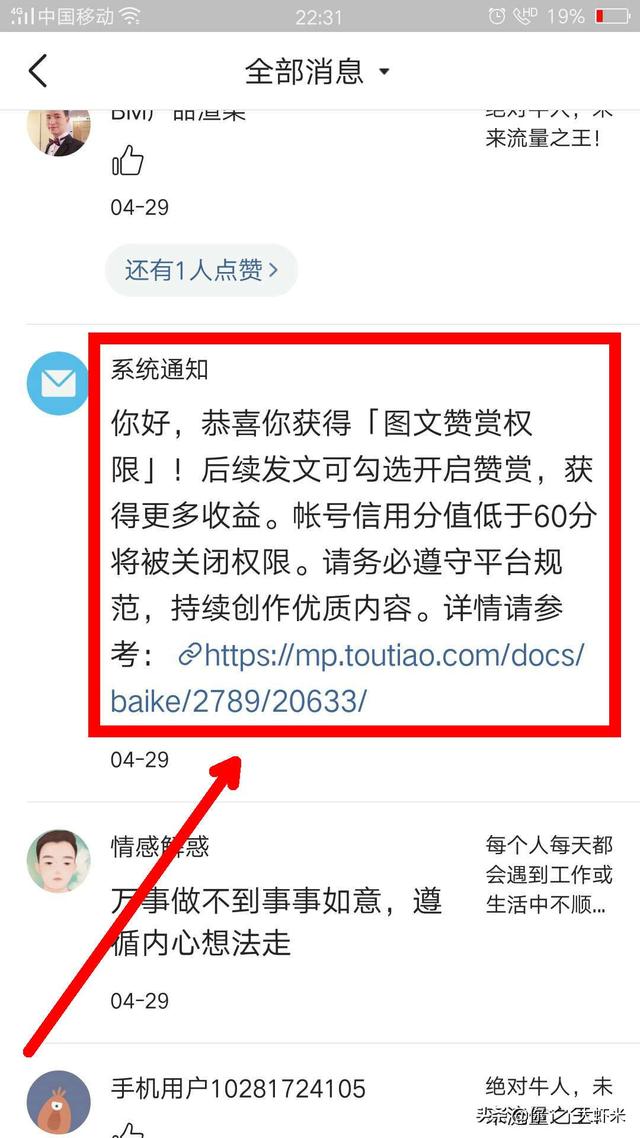The height and width of the screenshot is (1138, 640).
Task: Open the bow-tie man's profile avatar
Action: [x=59, y=131]
